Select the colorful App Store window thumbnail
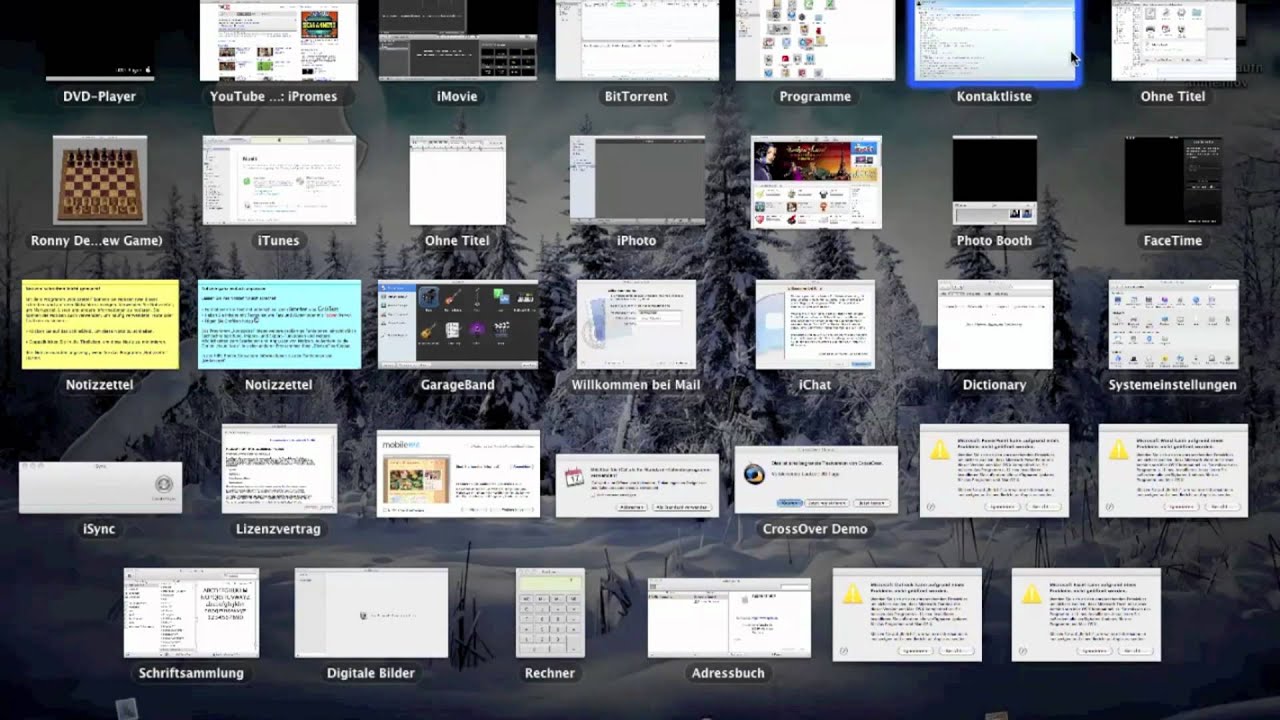 pyautogui.click(x=816, y=182)
